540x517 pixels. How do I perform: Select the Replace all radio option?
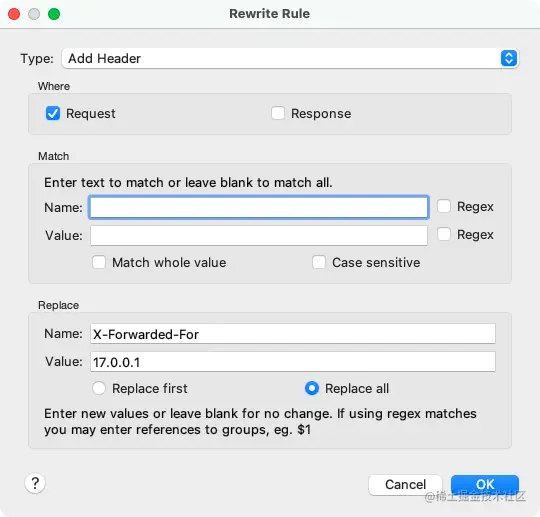pos(312,388)
